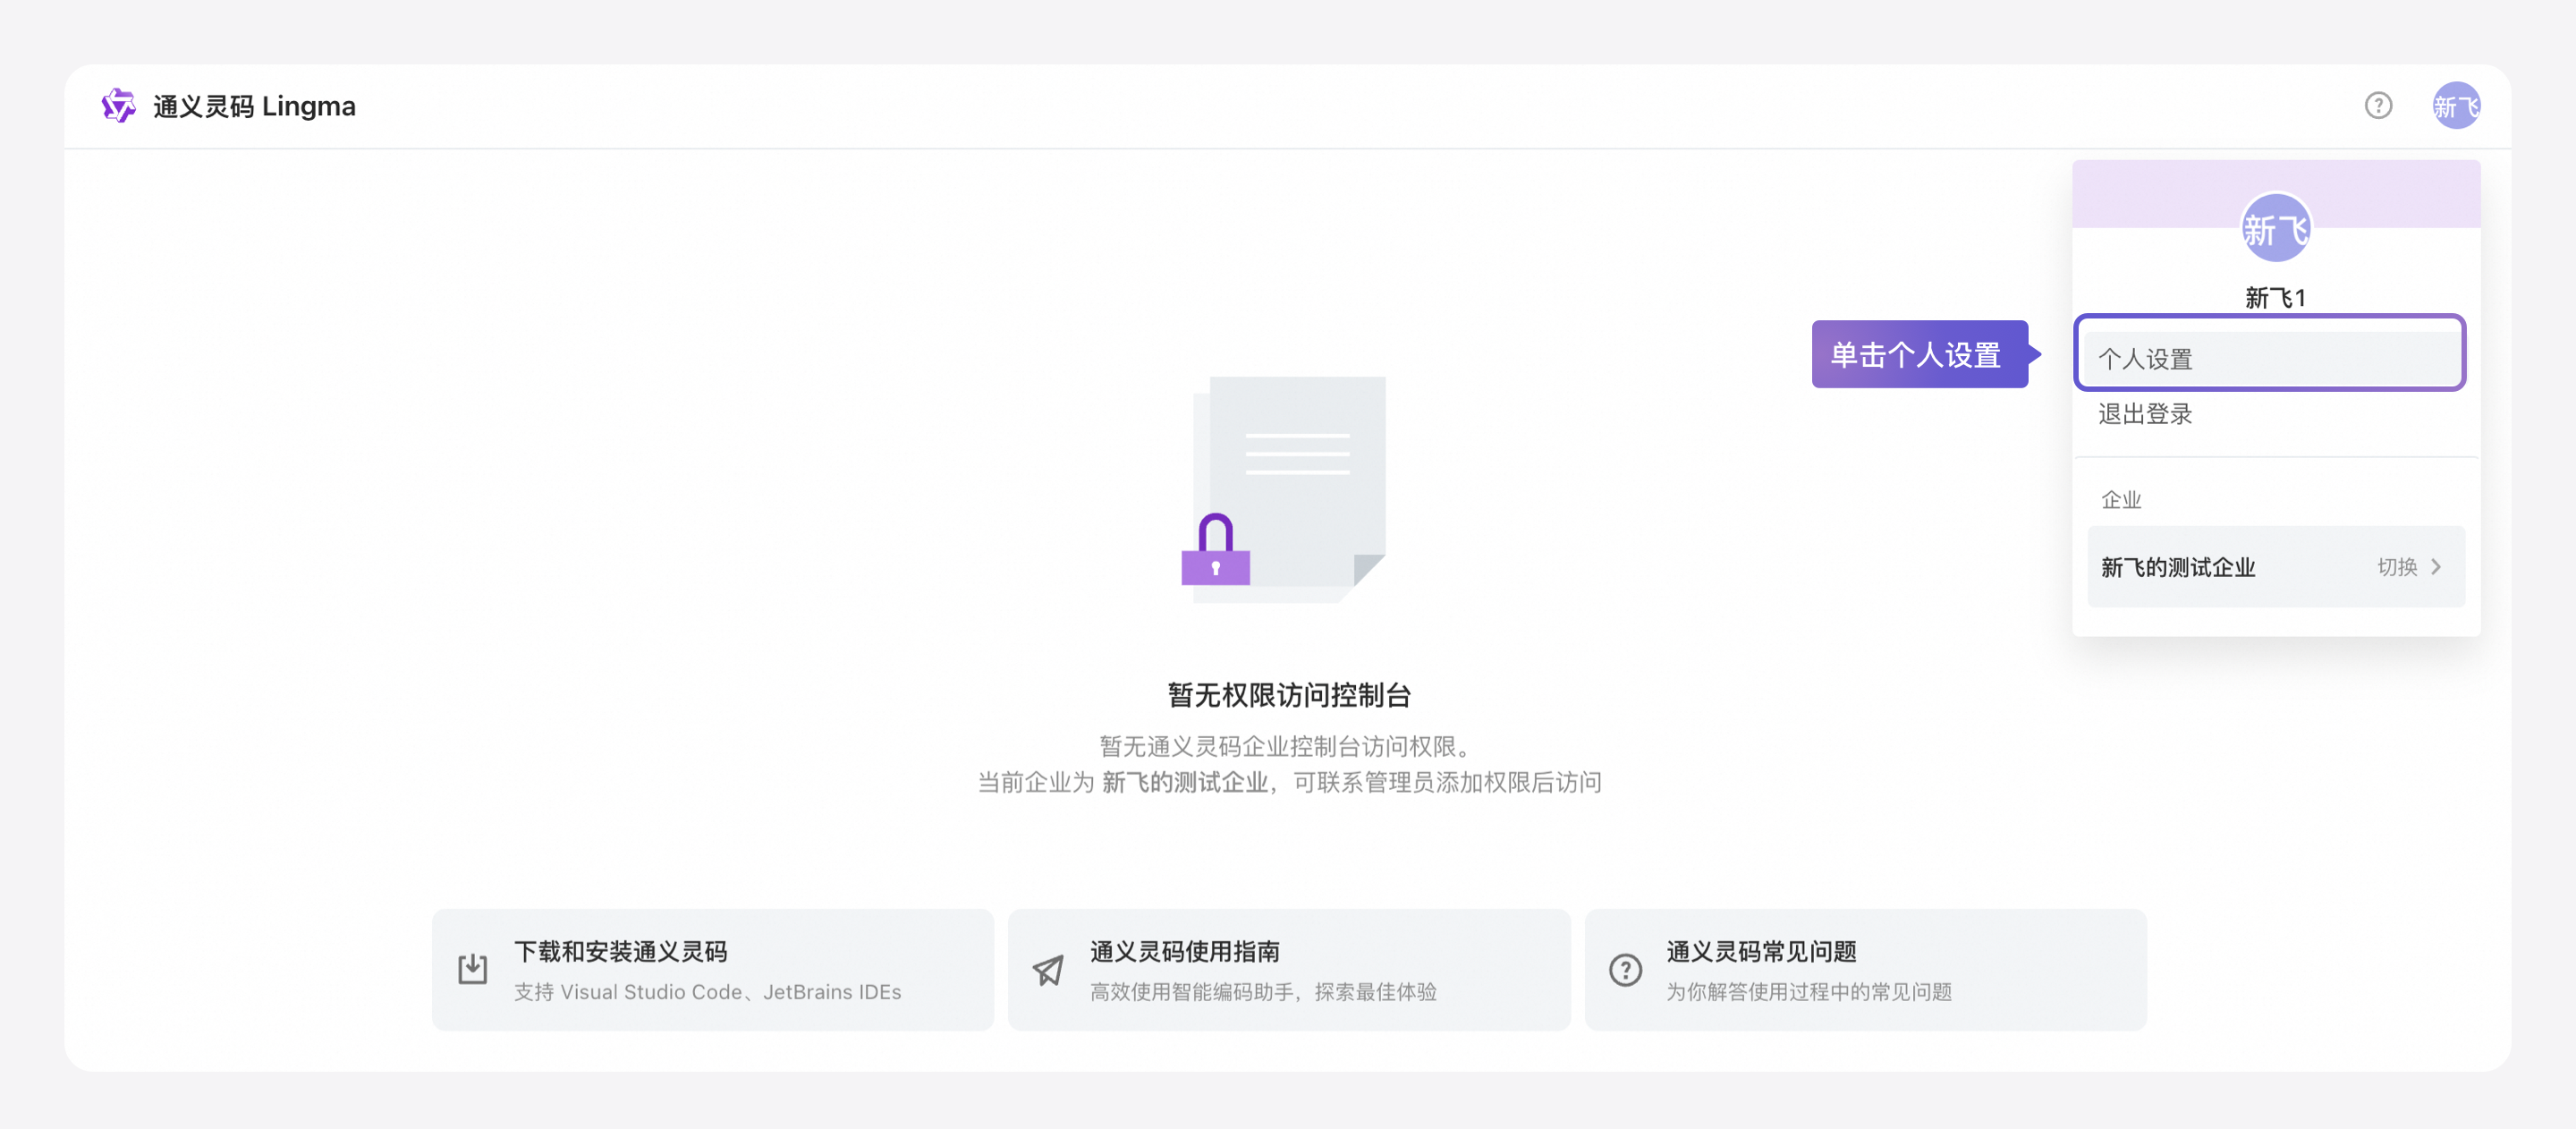The image size is (2576, 1129).
Task: Click 为你解答使用过程中的常见问题 subtitle
Action: (1808, 991)
